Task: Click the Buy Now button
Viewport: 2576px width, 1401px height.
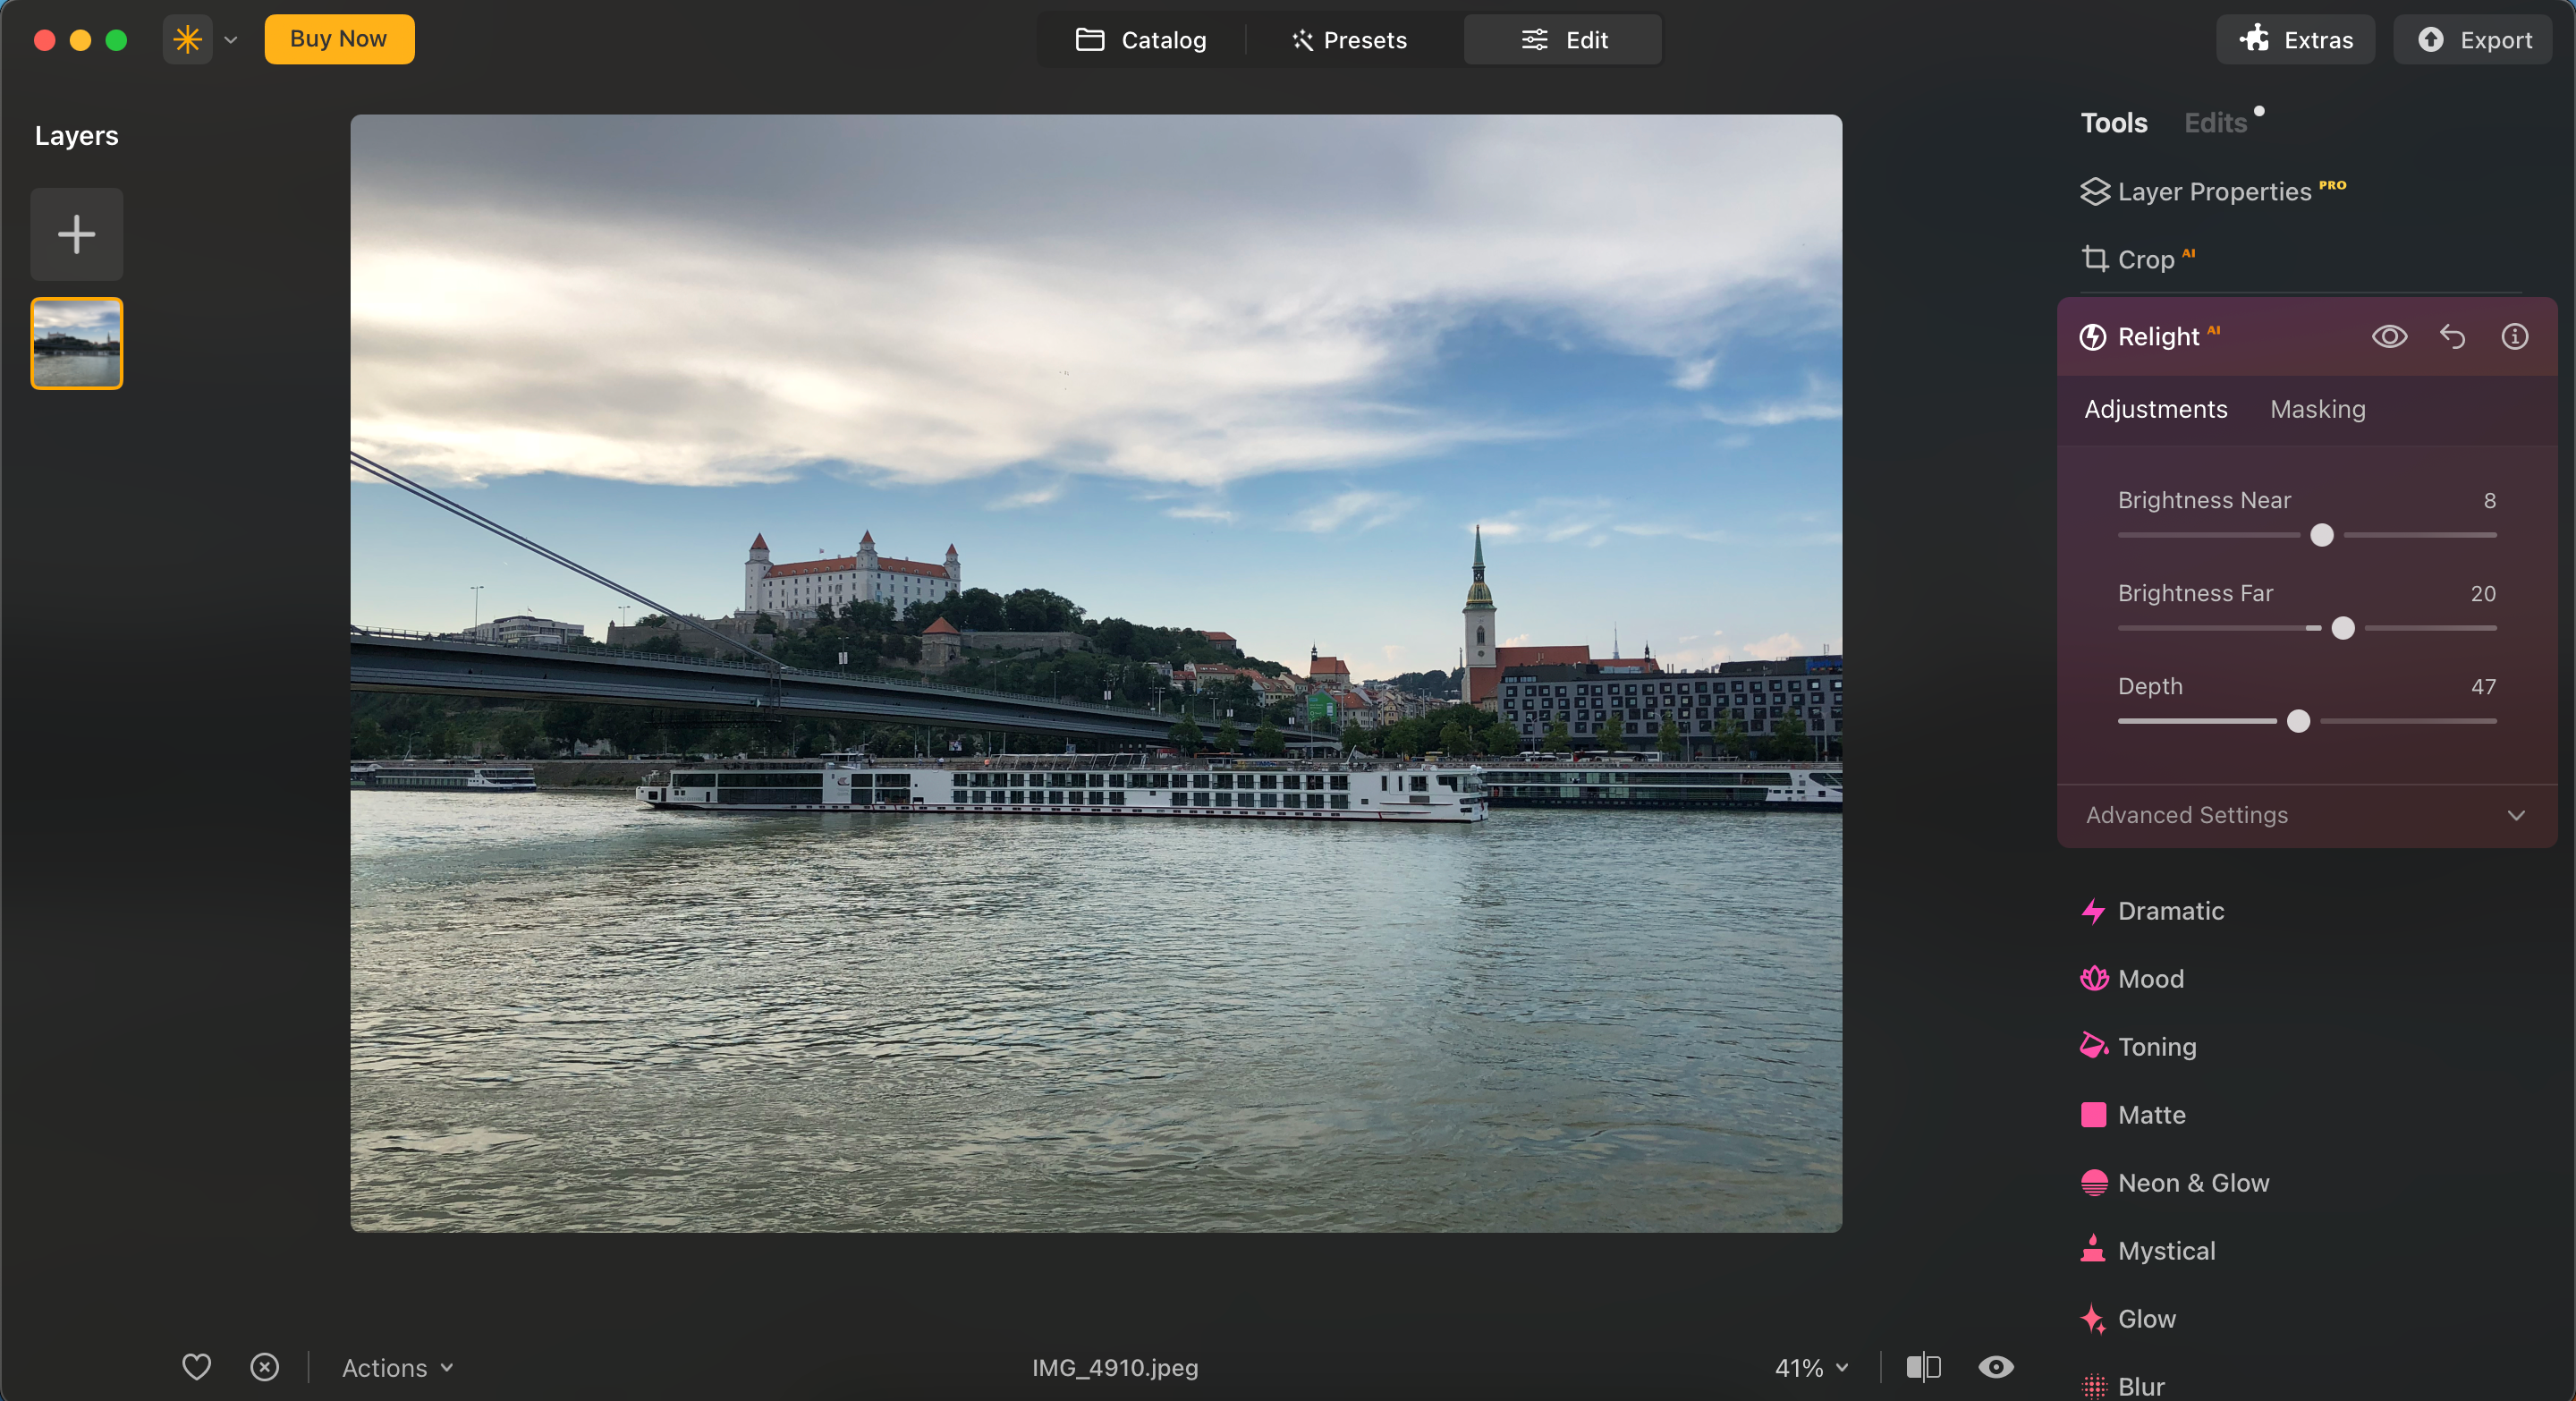Action: pos(339,39)
